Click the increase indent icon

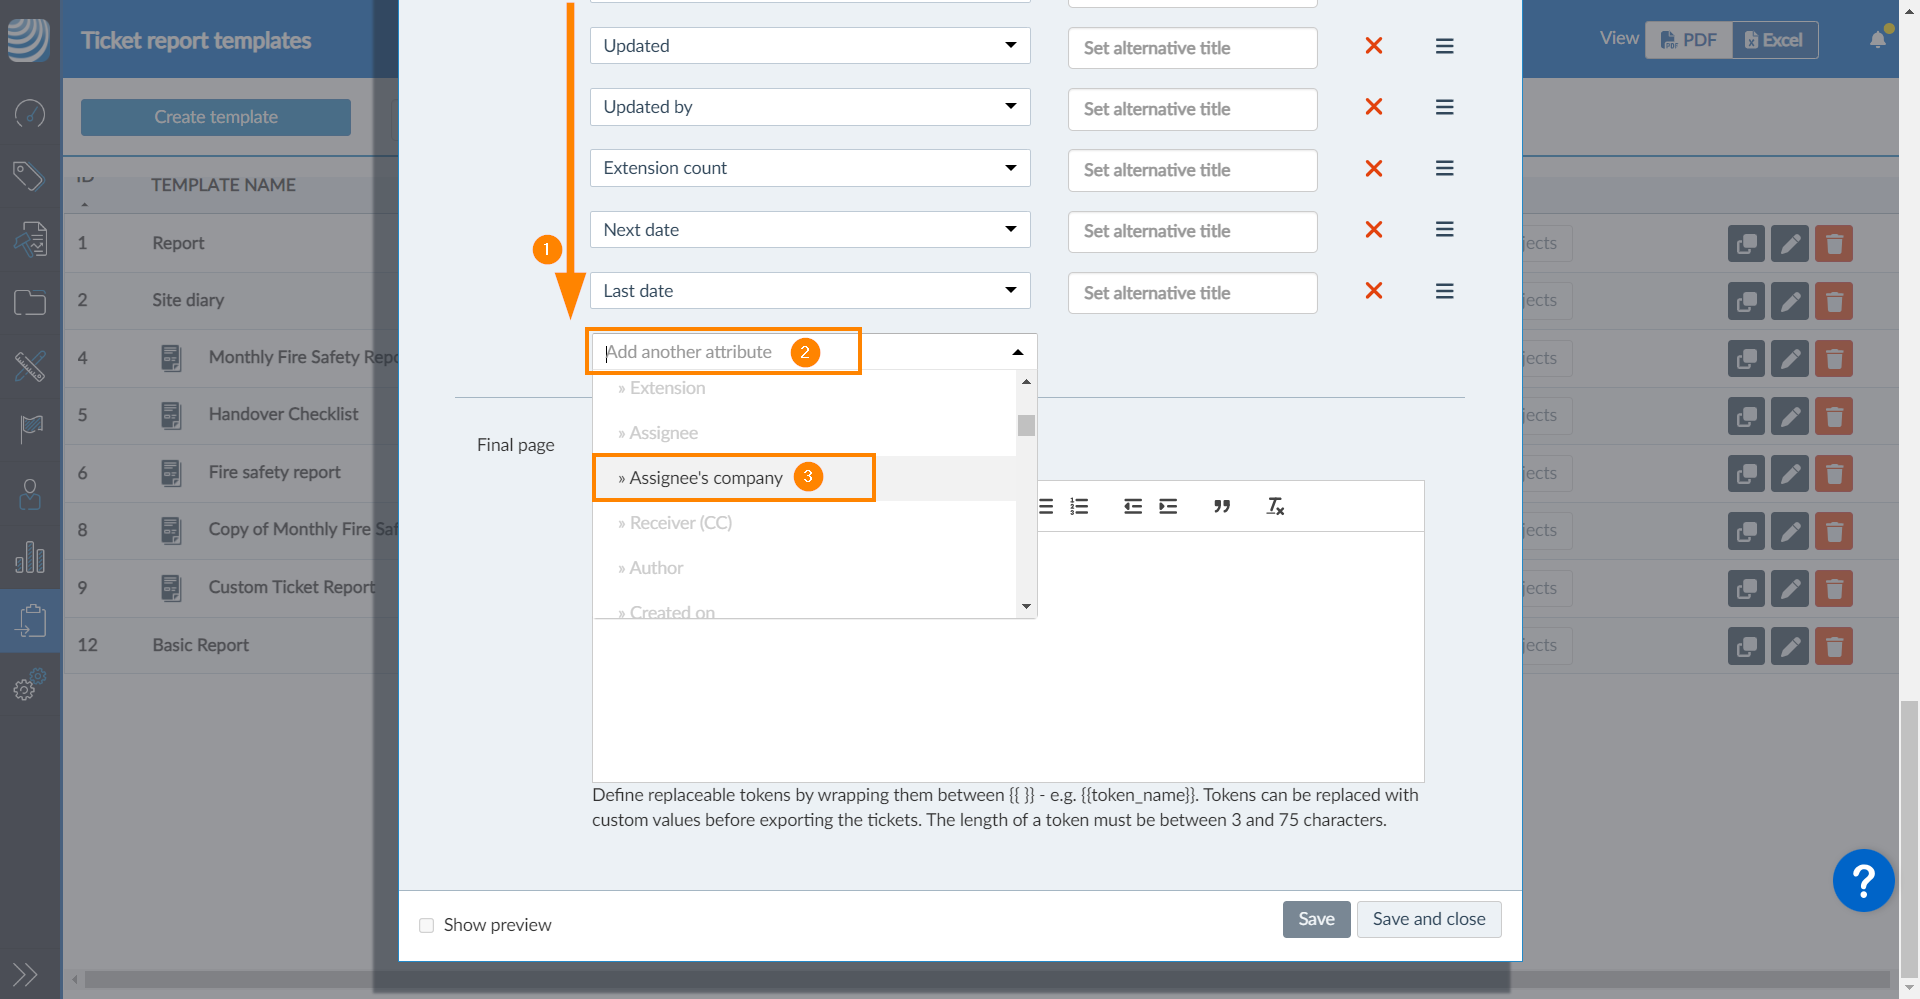1168,506
